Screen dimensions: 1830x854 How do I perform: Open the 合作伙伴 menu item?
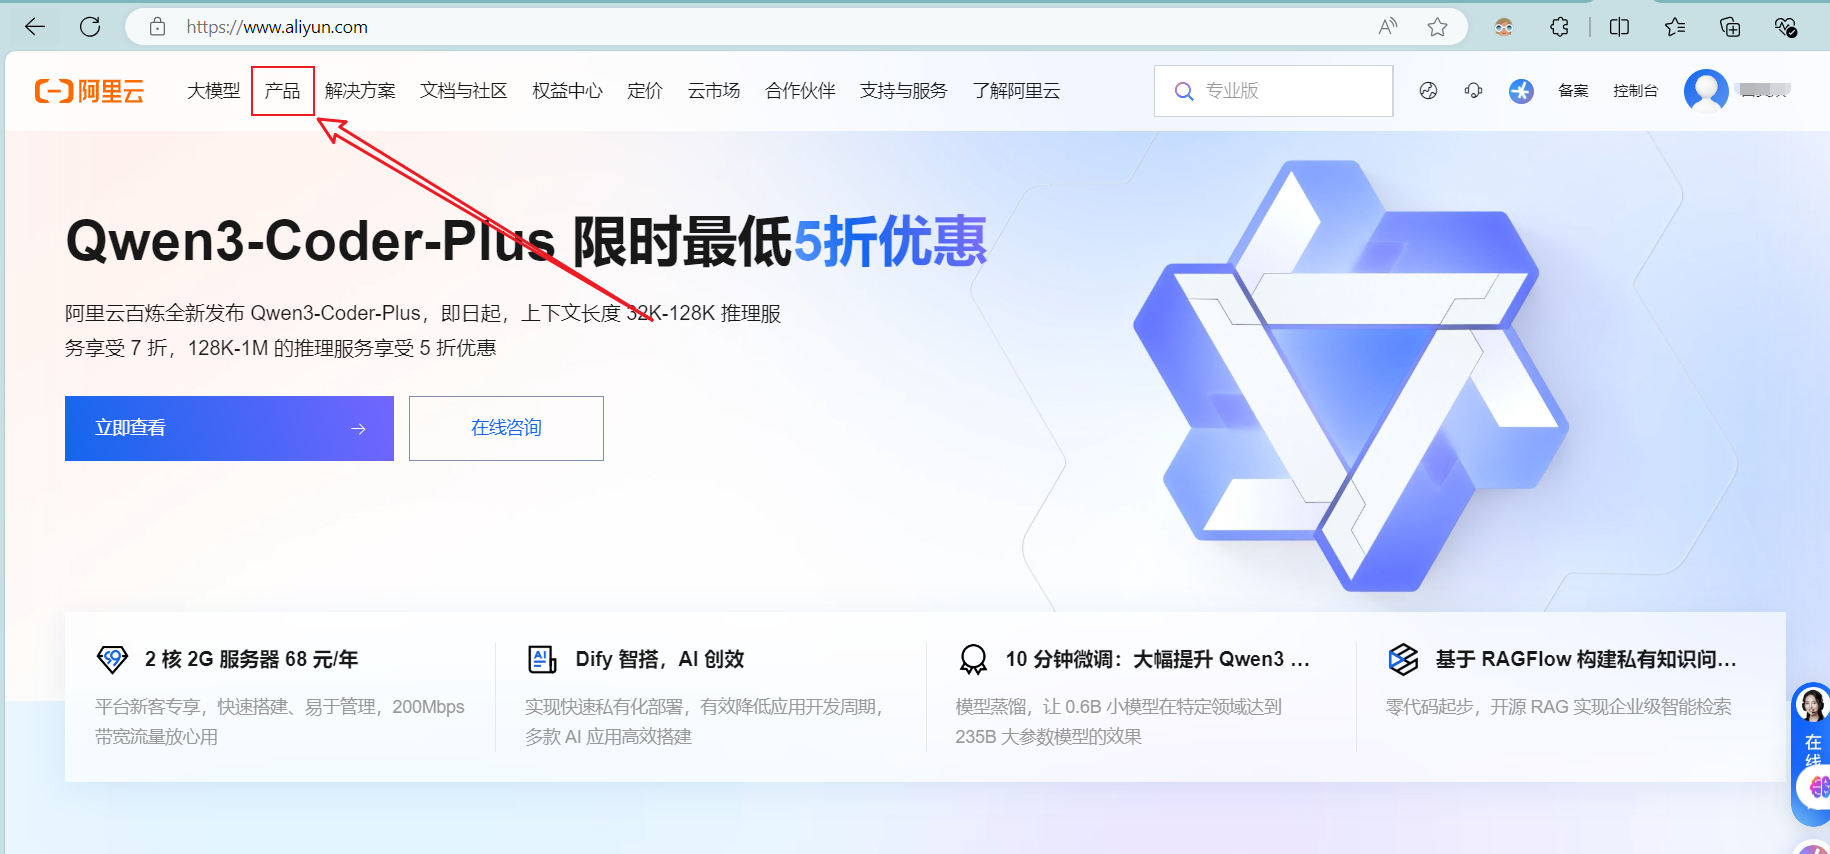800,91
